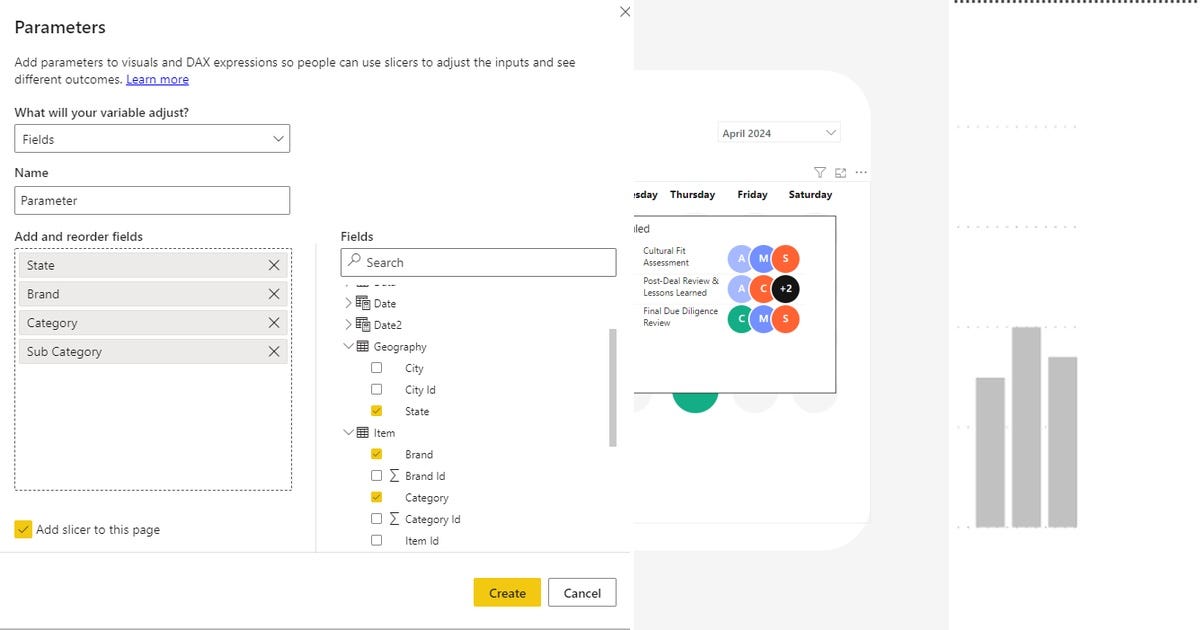This screenshot has height=630, width=1200.
Task: Check the City checkbox under Geography
Action: pos(377,367)
